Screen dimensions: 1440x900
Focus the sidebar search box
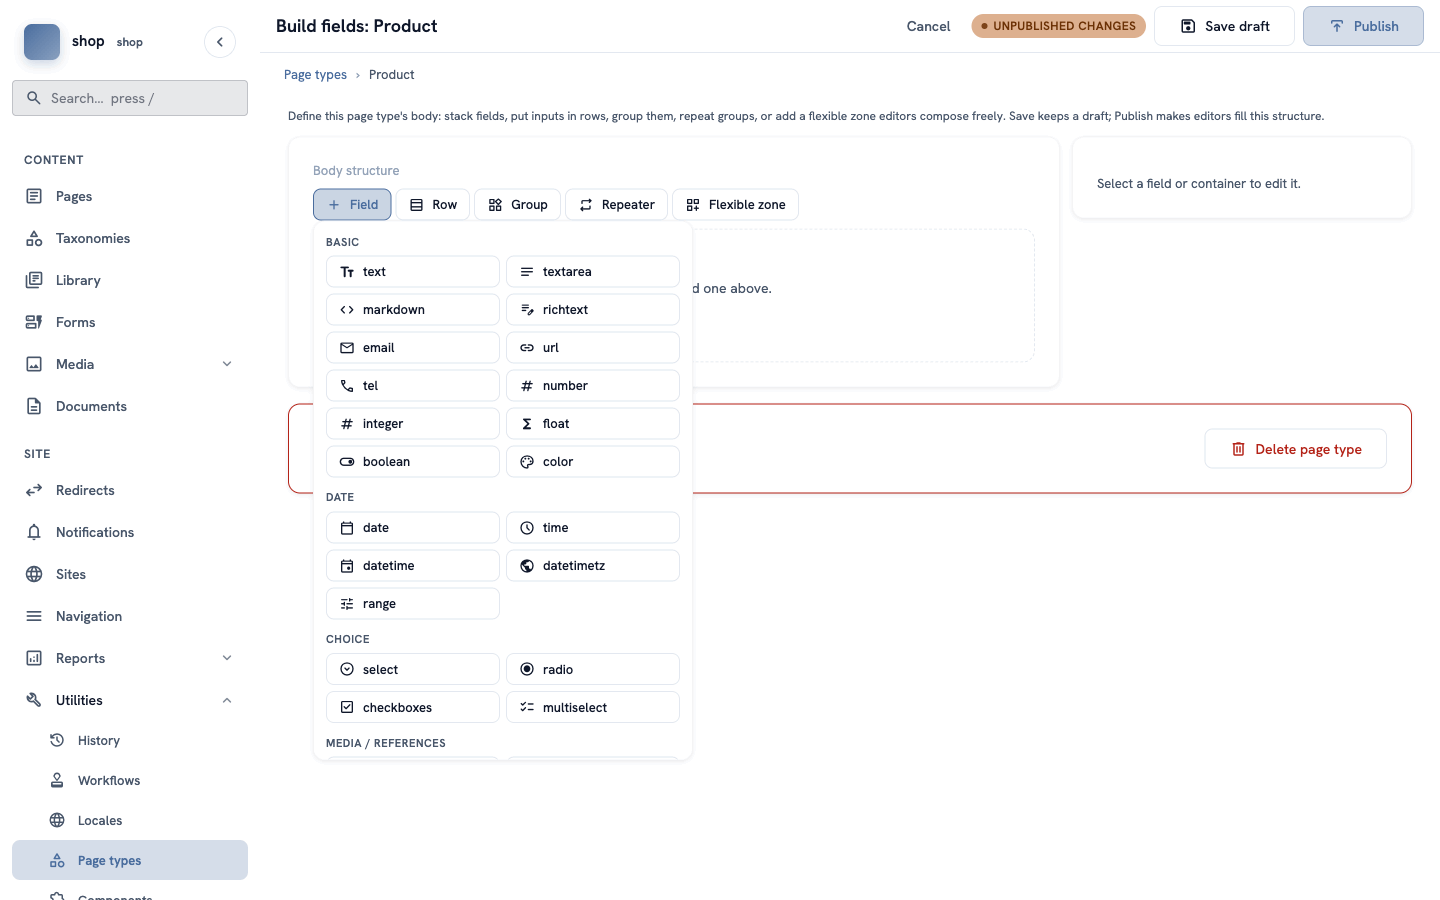130,98
